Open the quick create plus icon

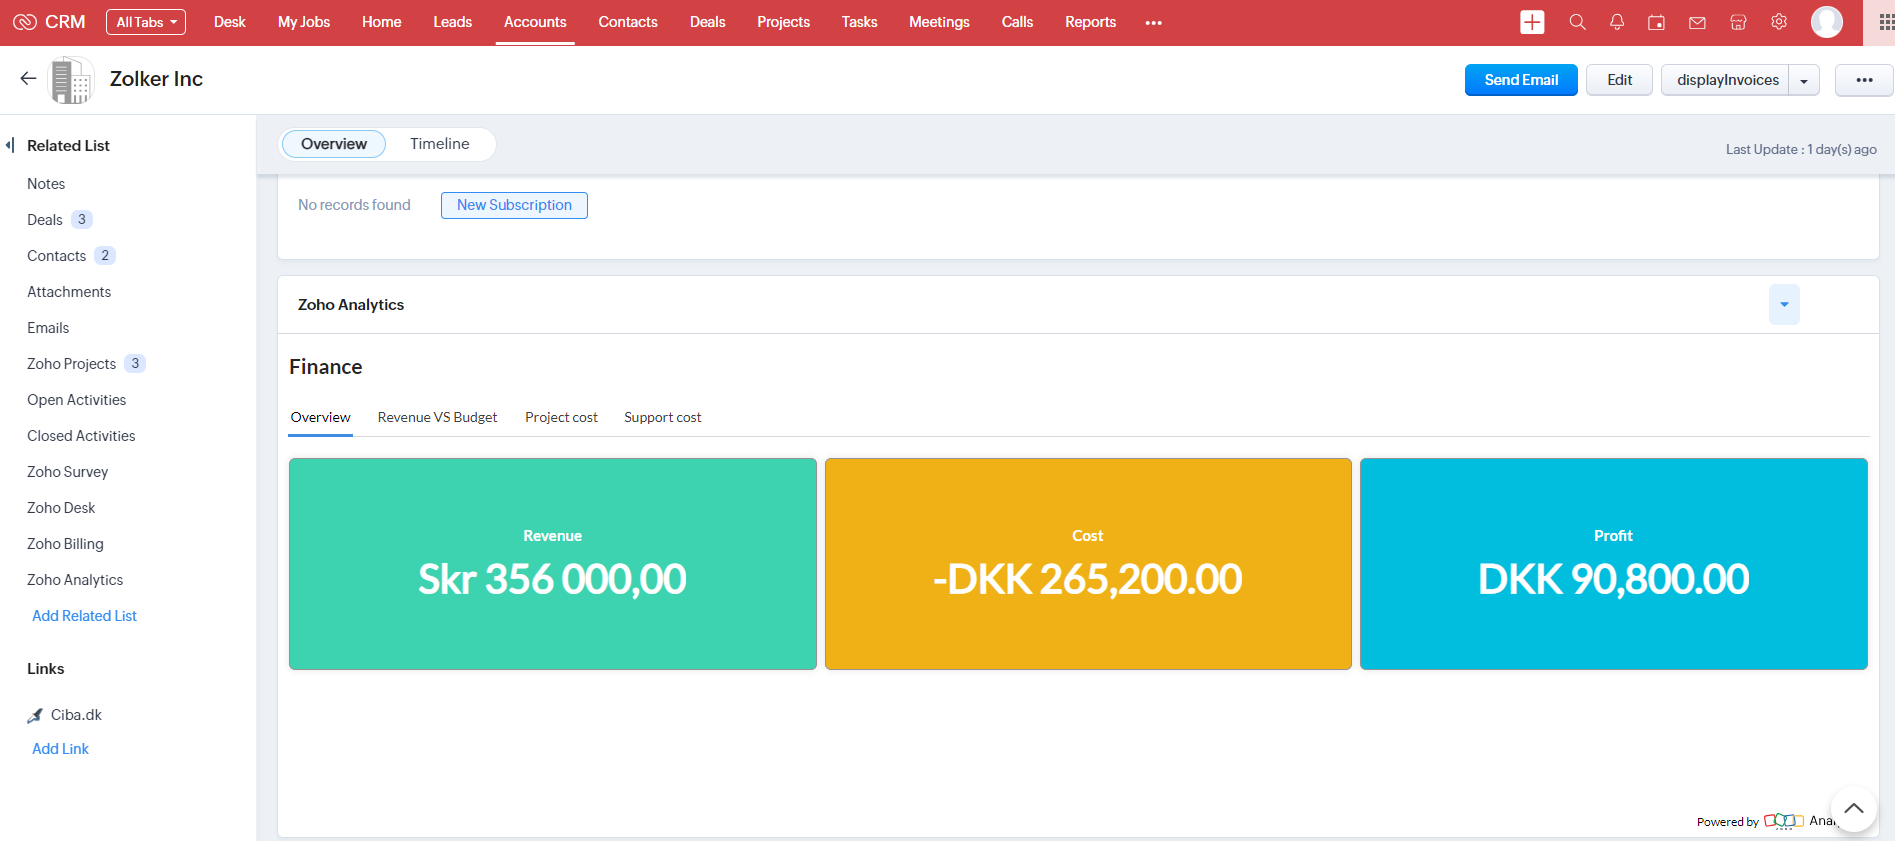point(1532,22)
